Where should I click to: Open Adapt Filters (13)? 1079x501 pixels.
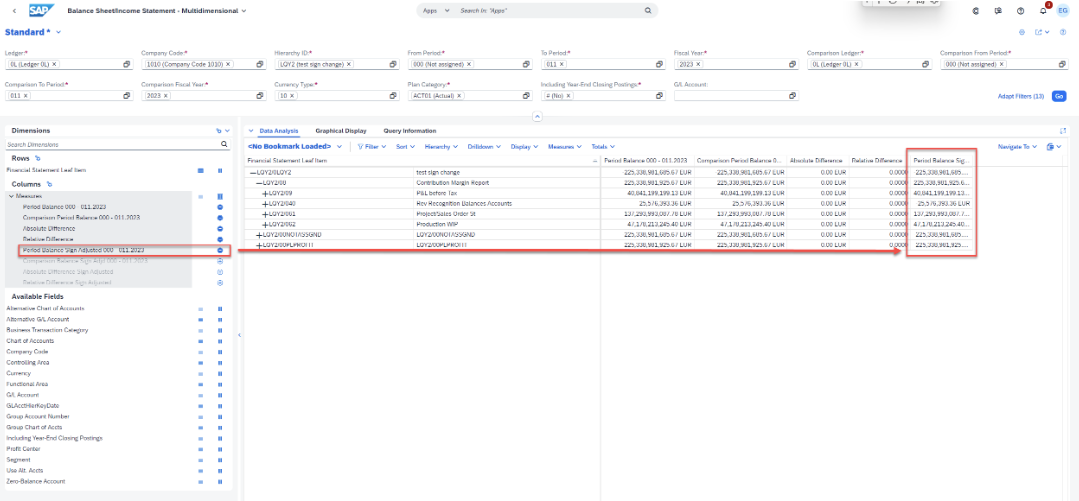pyautogui.click(x=1021, y=96)
